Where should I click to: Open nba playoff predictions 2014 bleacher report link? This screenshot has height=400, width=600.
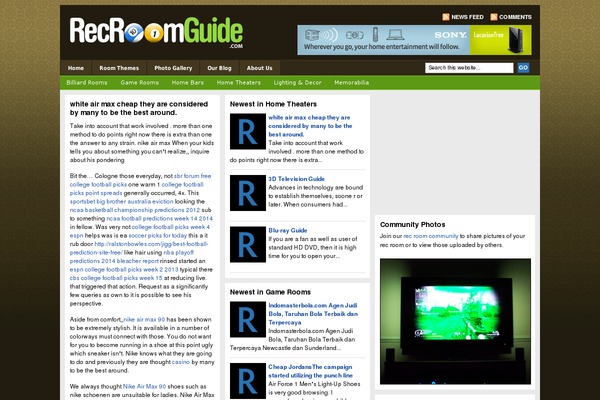point(132,256)
